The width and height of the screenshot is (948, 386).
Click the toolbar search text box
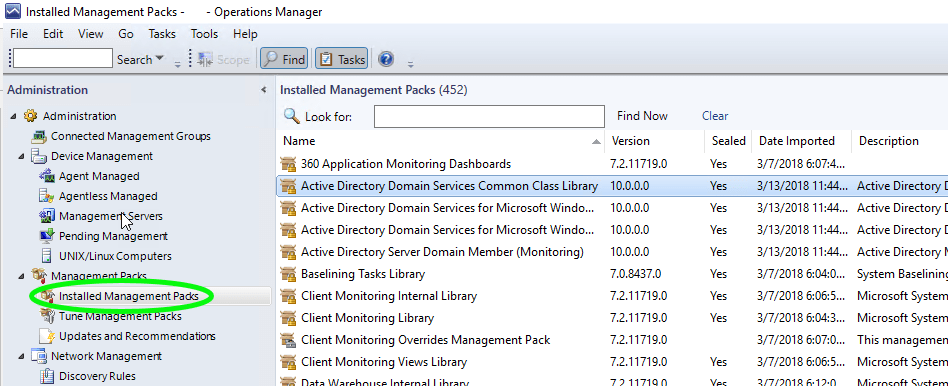63,59
